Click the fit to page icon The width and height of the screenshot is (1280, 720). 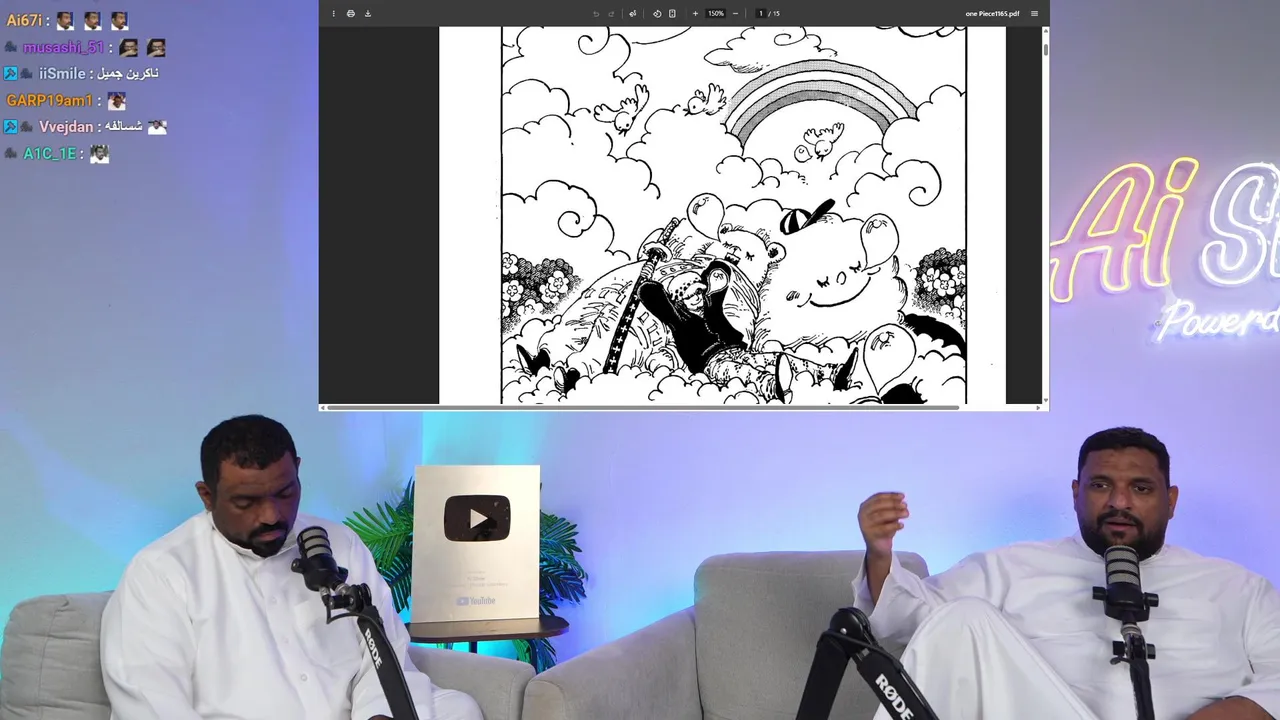(x=672, y=13)
